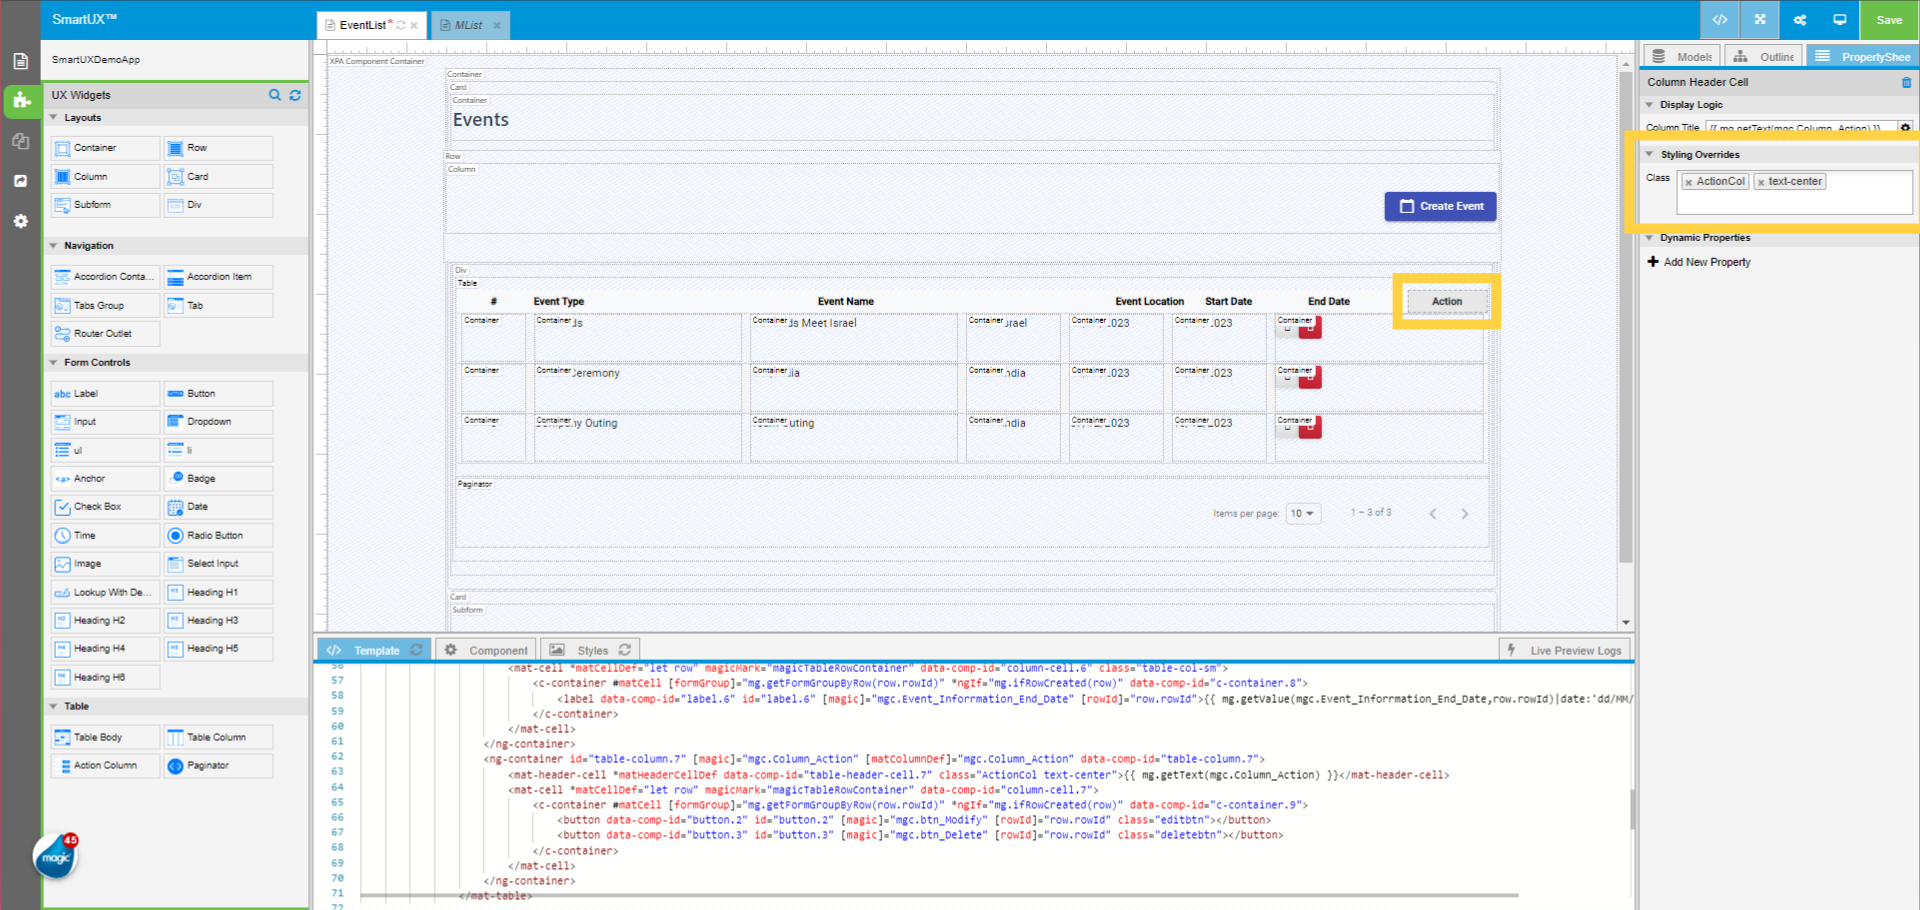Collapse the Layouts widget section
Screen dimensions: 1920x910
tap(54, 117)
